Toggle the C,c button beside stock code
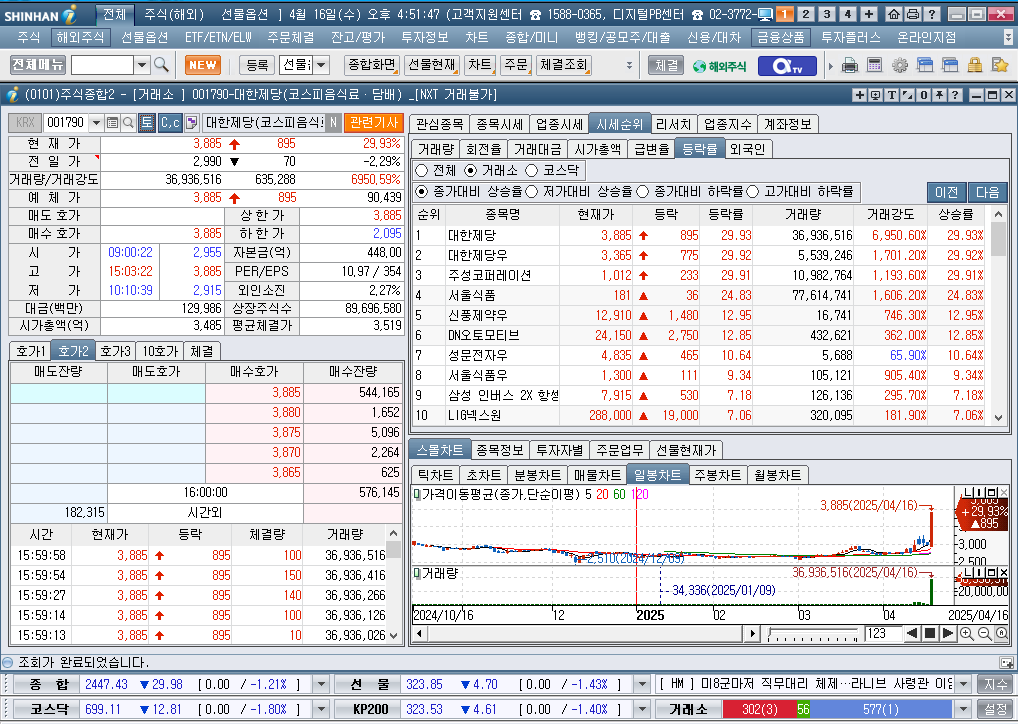This screenshot has width=1018, height=724. pos(170,123)
